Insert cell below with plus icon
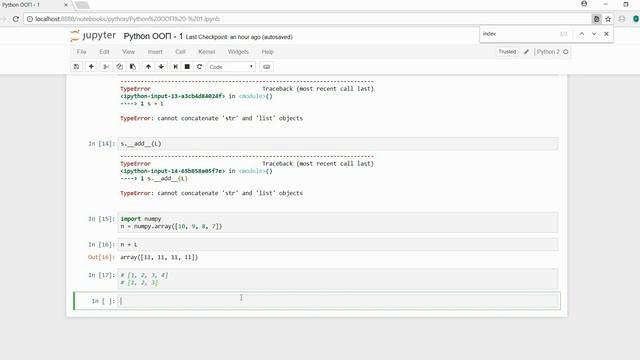Screen dimensions: 640x360 (91, 67)
